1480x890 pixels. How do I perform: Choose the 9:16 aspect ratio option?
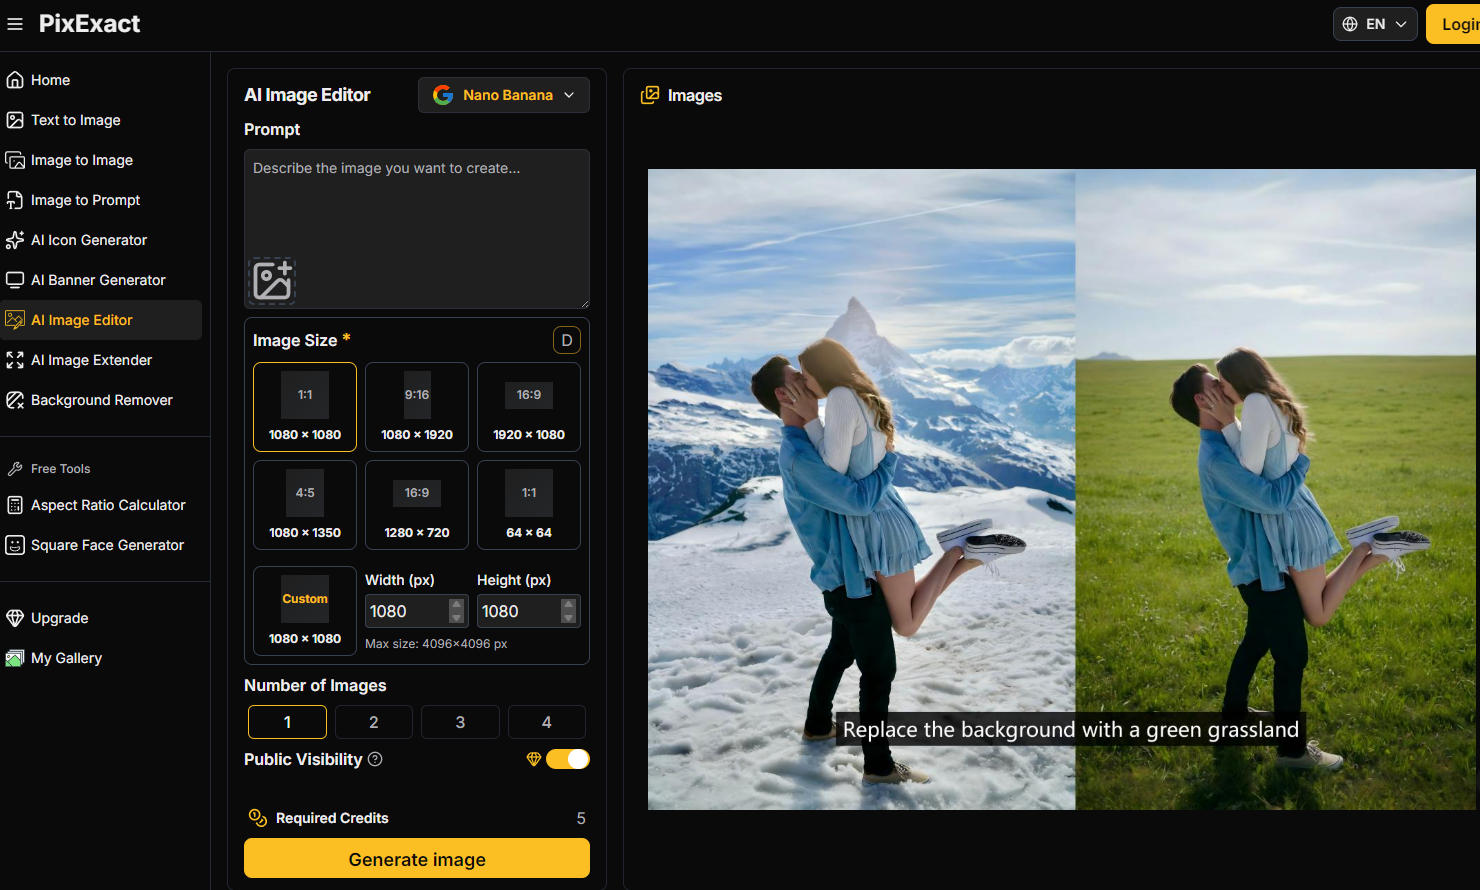coord(416,407)
